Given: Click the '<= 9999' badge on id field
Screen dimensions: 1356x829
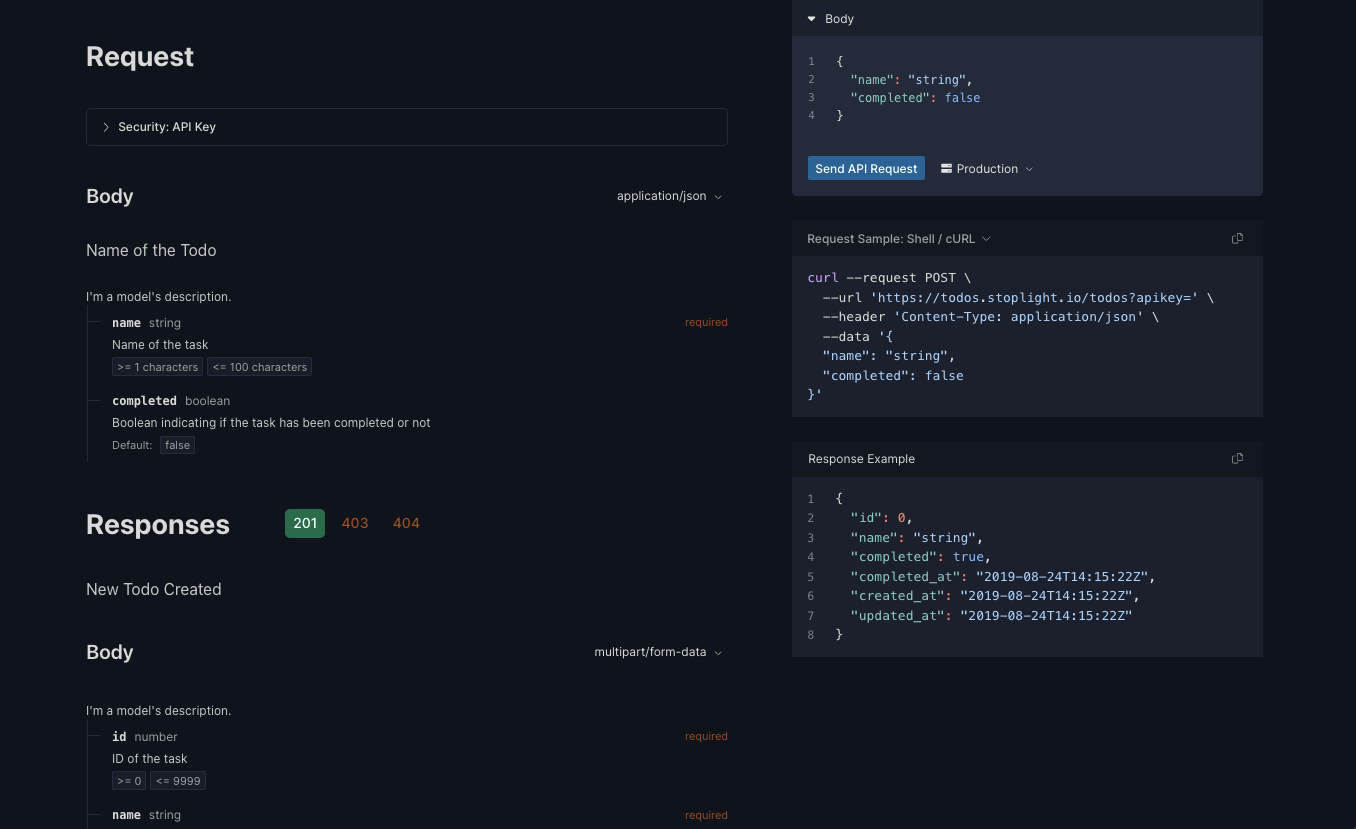Looking at the screenshot, I should (178, 780).
